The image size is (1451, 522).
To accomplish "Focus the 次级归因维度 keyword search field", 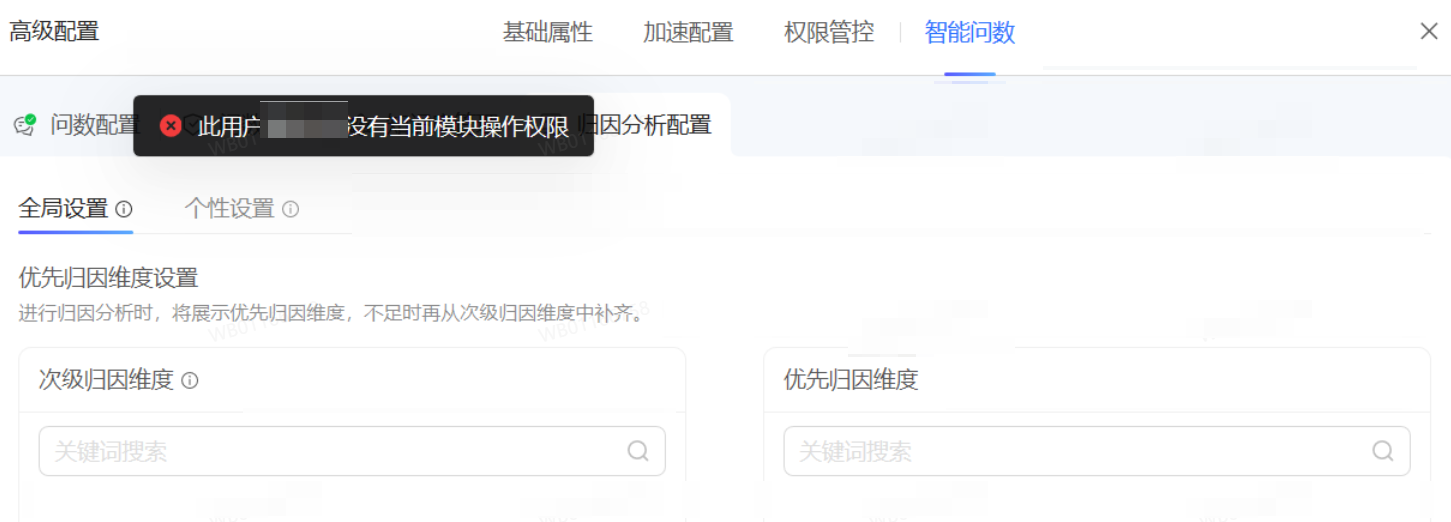I will [x=330, y=451].
